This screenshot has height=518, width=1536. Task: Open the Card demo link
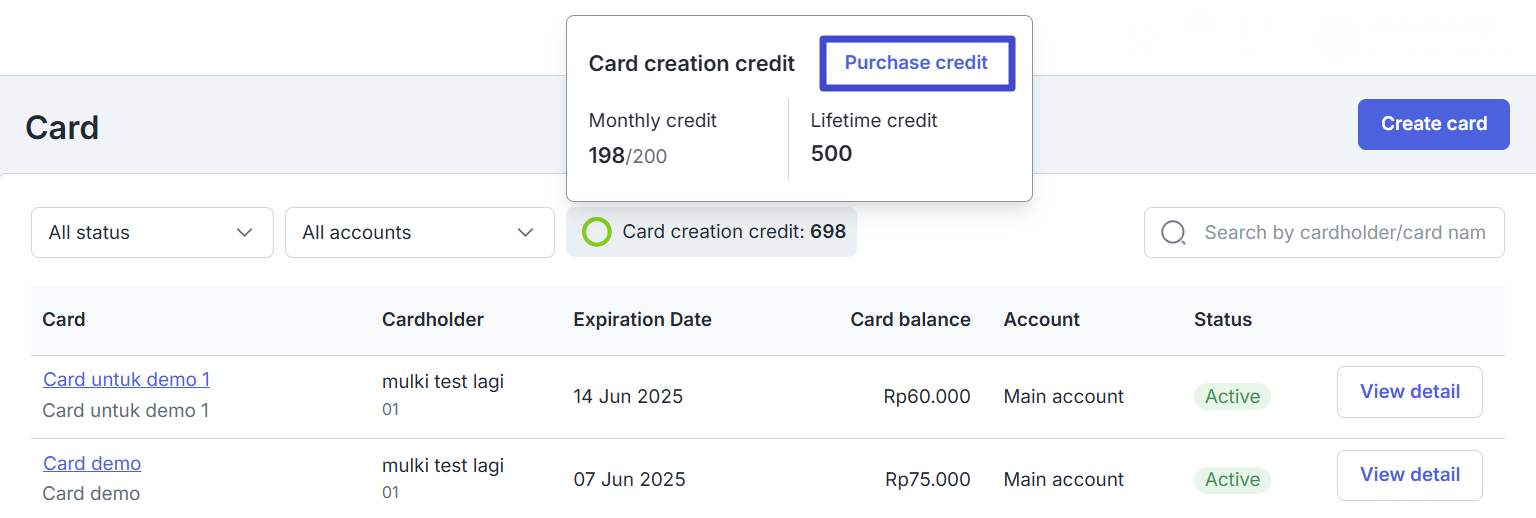click(x=92, y=463)
